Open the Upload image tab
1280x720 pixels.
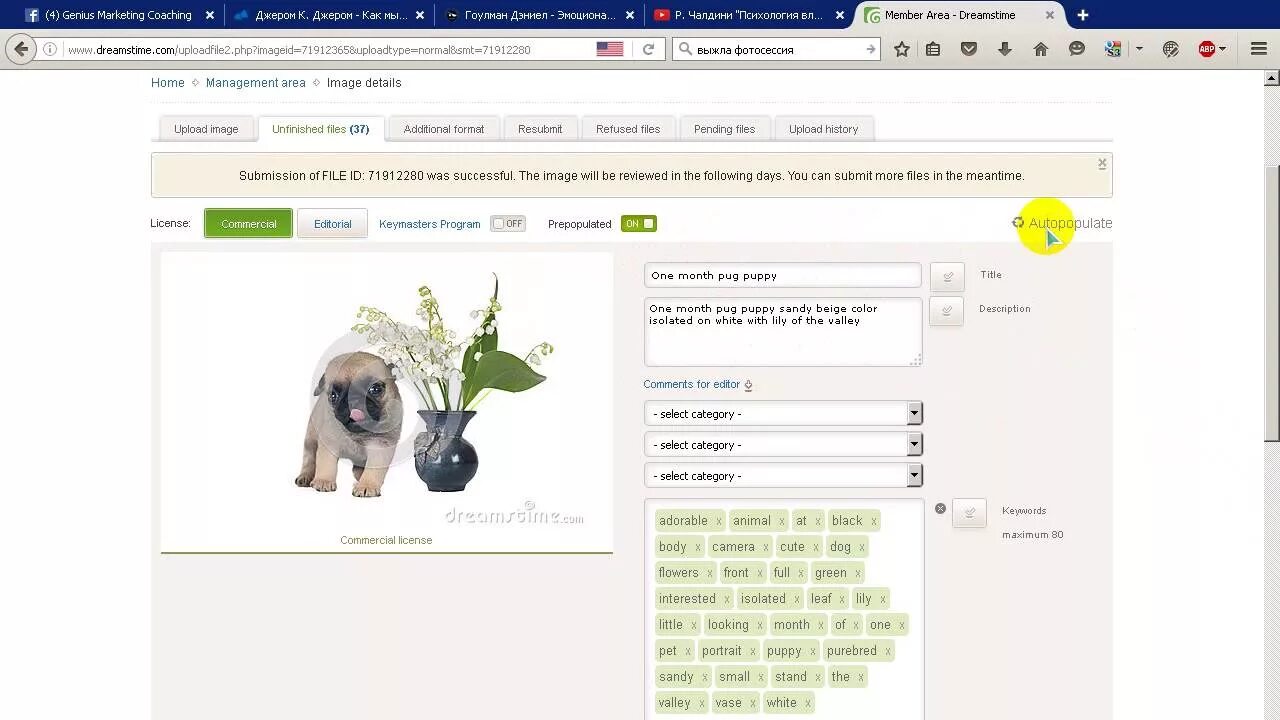tap(206, 129)
